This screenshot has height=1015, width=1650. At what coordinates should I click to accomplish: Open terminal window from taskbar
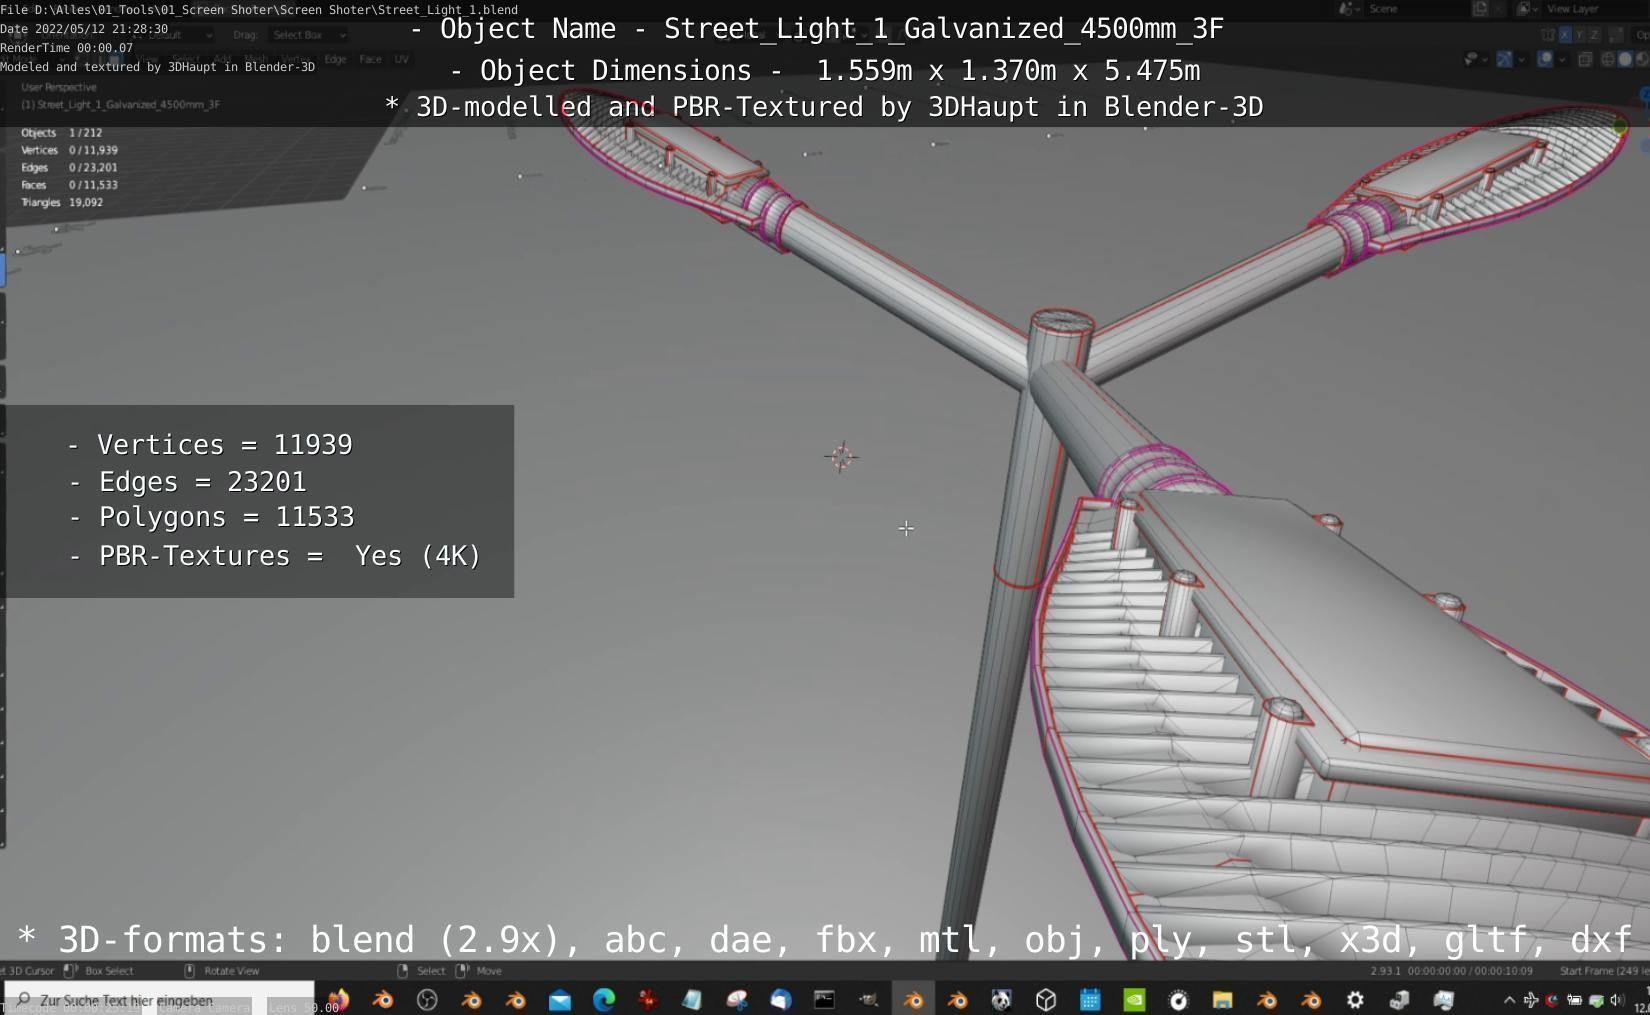tap(825, 1000)
